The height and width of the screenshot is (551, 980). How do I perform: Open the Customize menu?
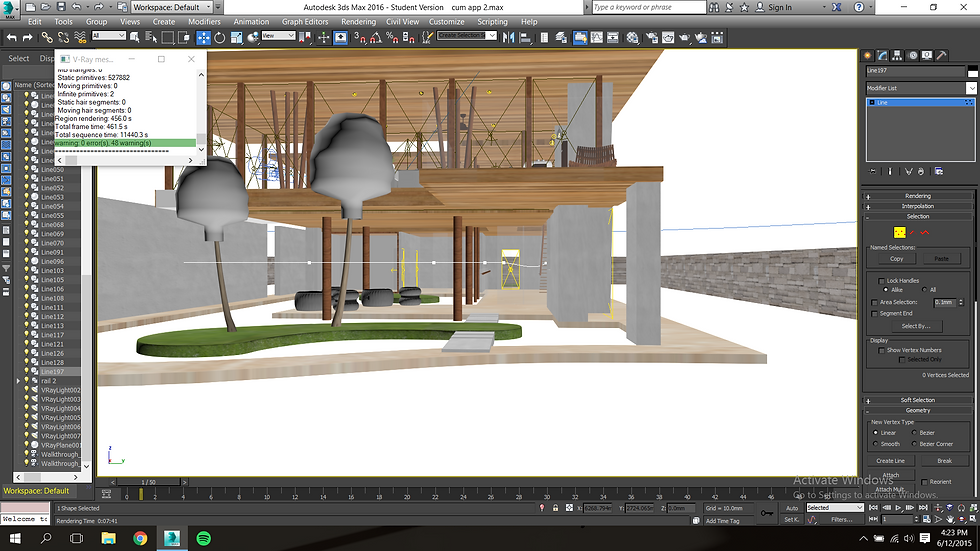pyautogui.click(x=446, y=22)
